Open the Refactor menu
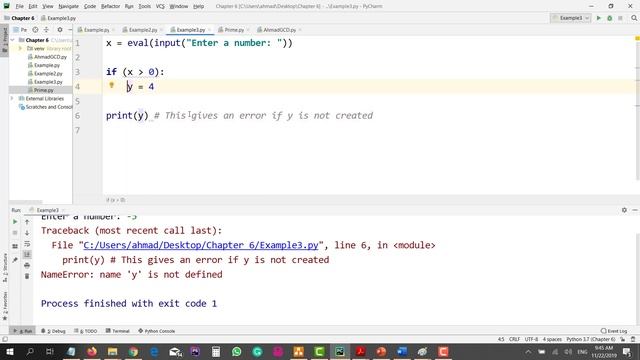The height and width of the screenshot is (360, 640). pyautogui.click(x=110, y=7)
